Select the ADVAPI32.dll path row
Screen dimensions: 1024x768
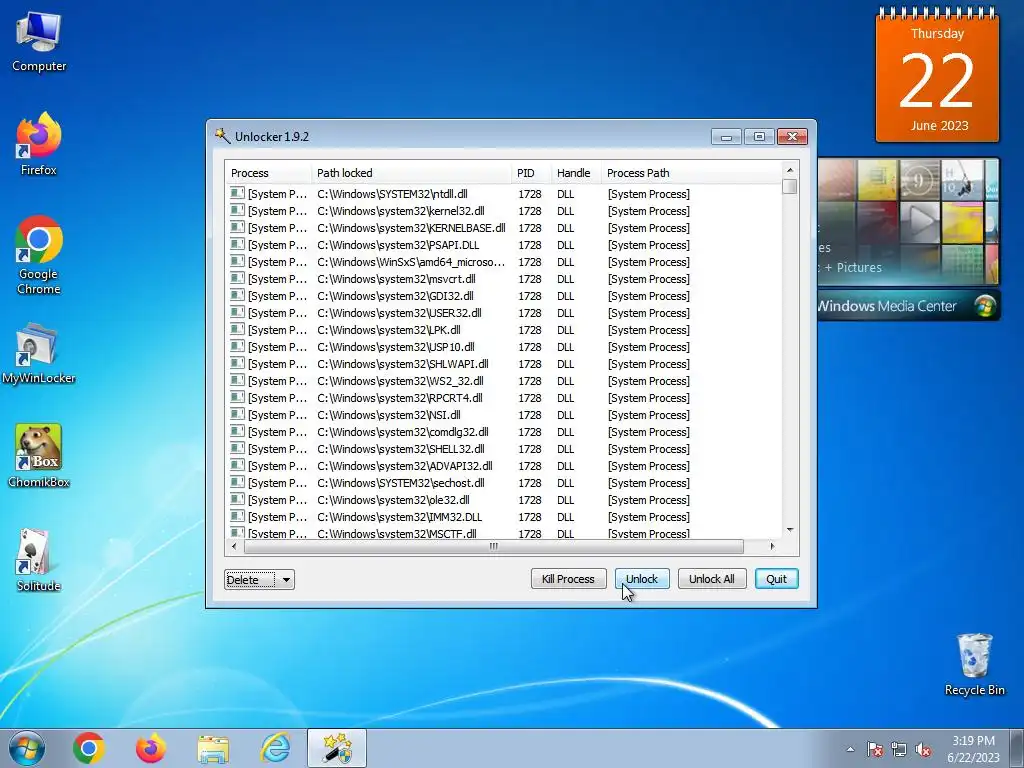pos(405,466)
